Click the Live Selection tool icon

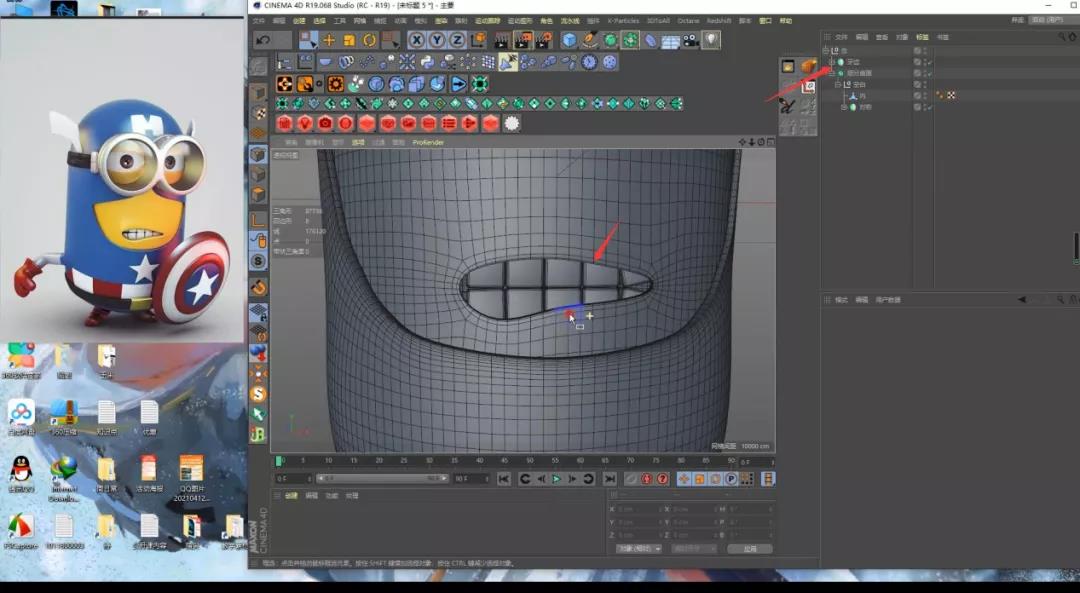309,40
